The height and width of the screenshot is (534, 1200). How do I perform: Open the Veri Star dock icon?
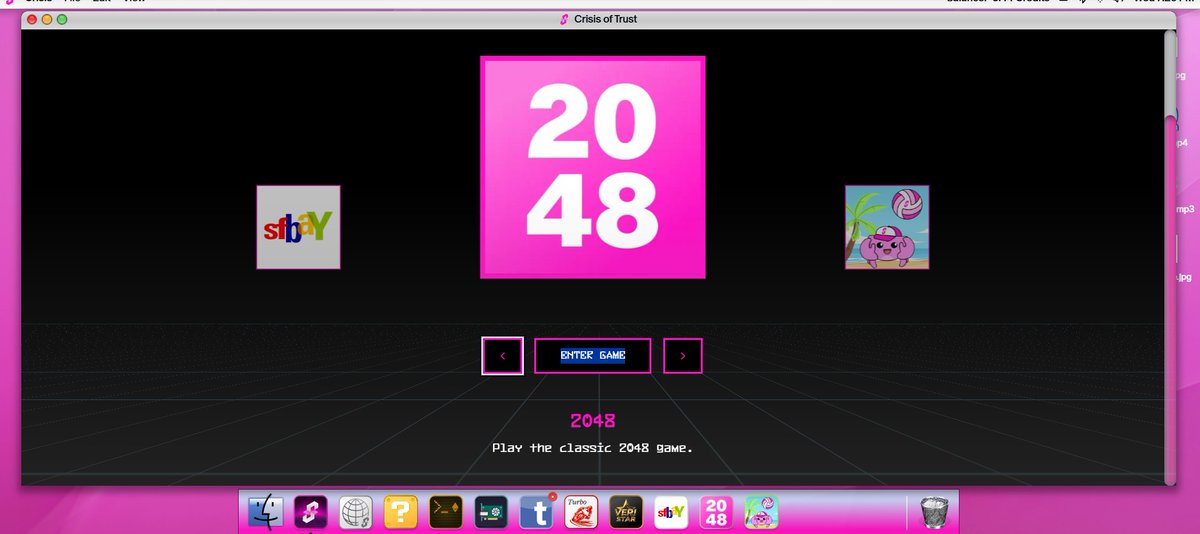(626, 512)
